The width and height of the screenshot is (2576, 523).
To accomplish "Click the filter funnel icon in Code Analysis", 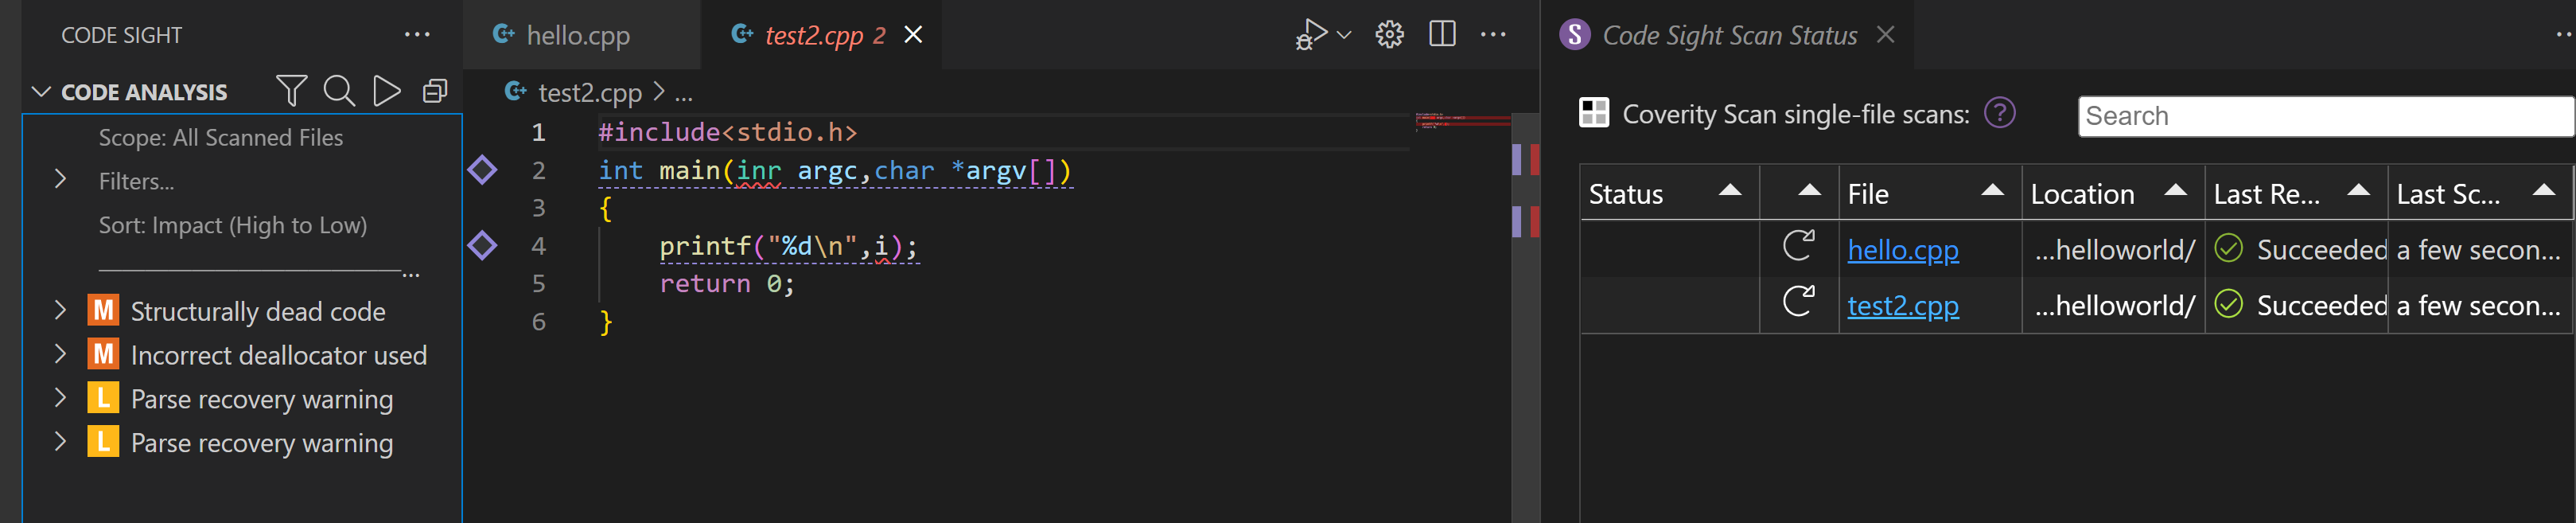I will pos(291,91).
